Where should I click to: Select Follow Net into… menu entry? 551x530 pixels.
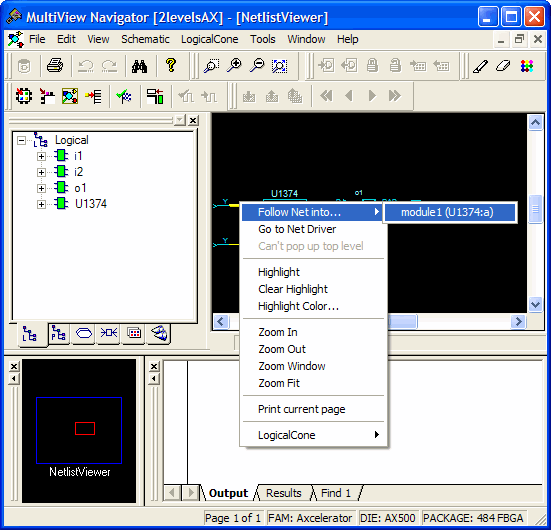[312, 212]
